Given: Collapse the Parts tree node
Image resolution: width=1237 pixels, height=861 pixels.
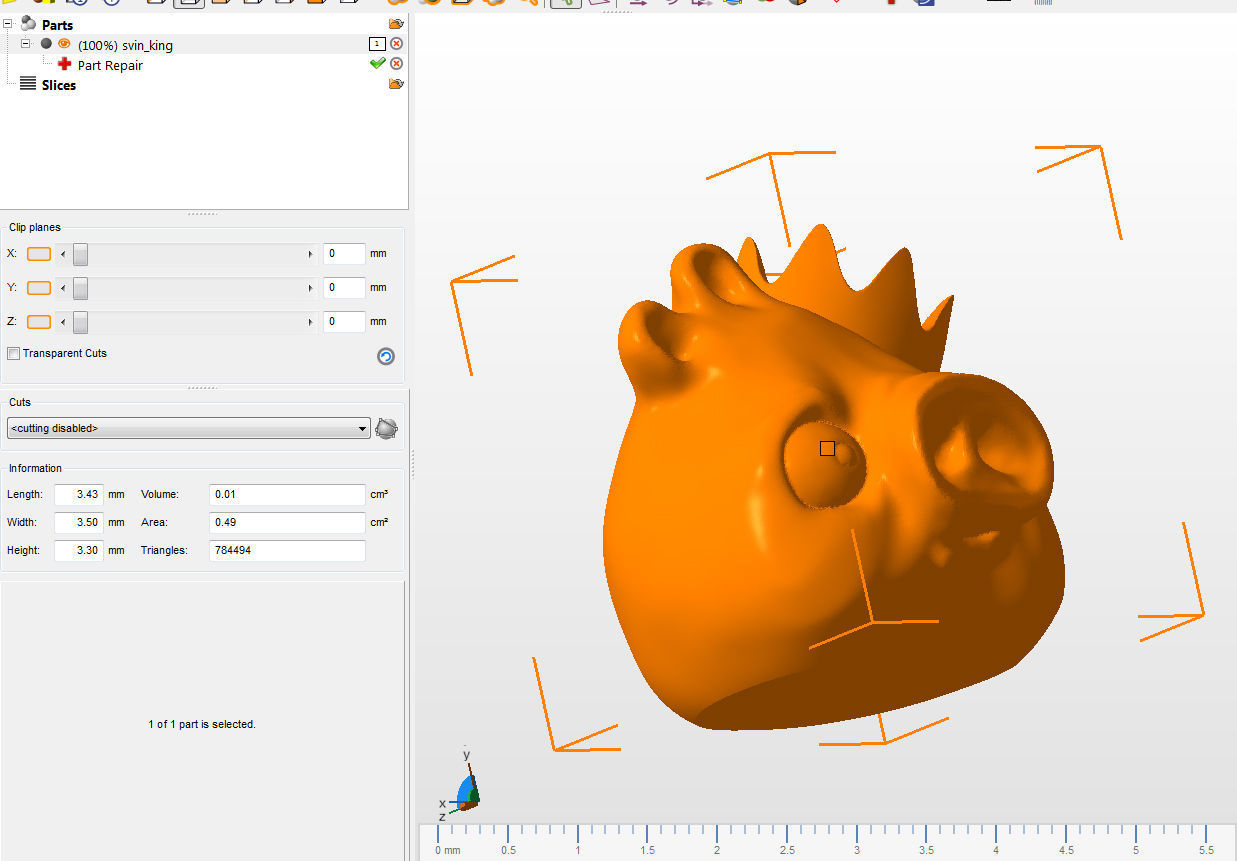Looking at the screenshot, I should click(8, 24).
